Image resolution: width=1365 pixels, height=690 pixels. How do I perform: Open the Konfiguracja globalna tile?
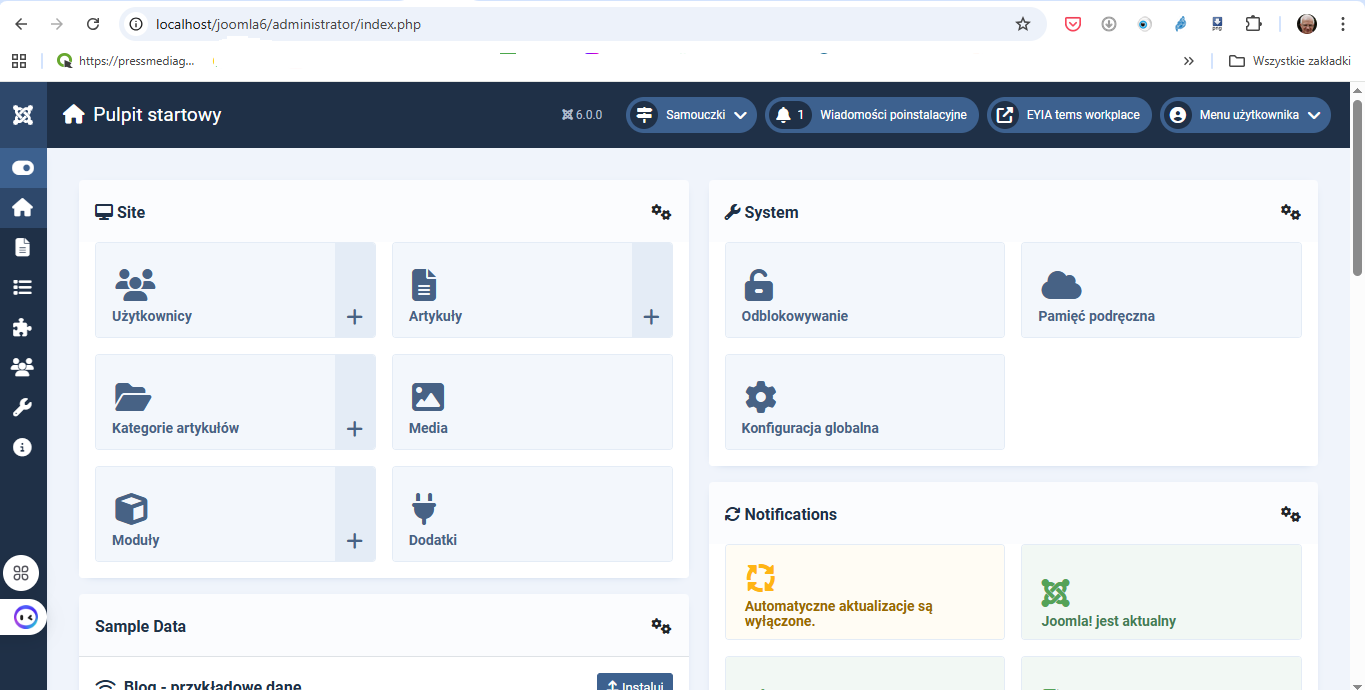click(864, 402)
